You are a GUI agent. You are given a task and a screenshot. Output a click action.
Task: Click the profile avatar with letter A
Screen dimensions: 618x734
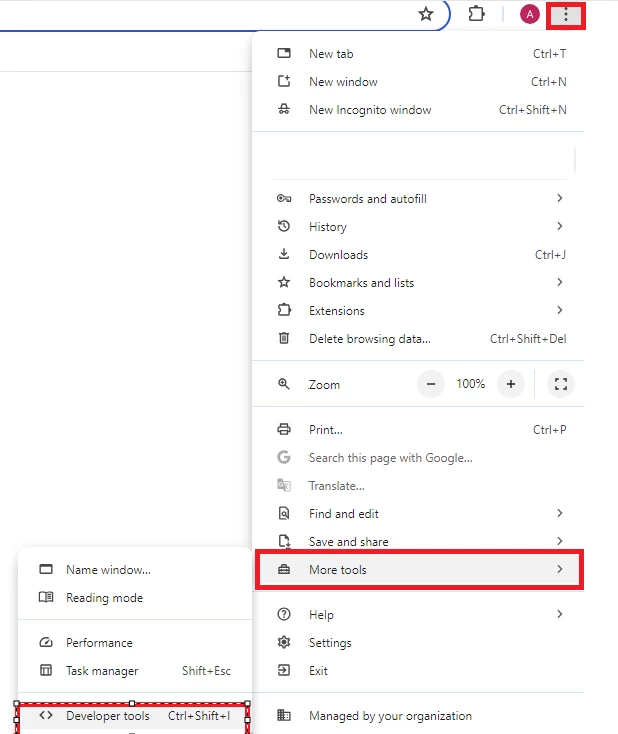click(530, 15)
